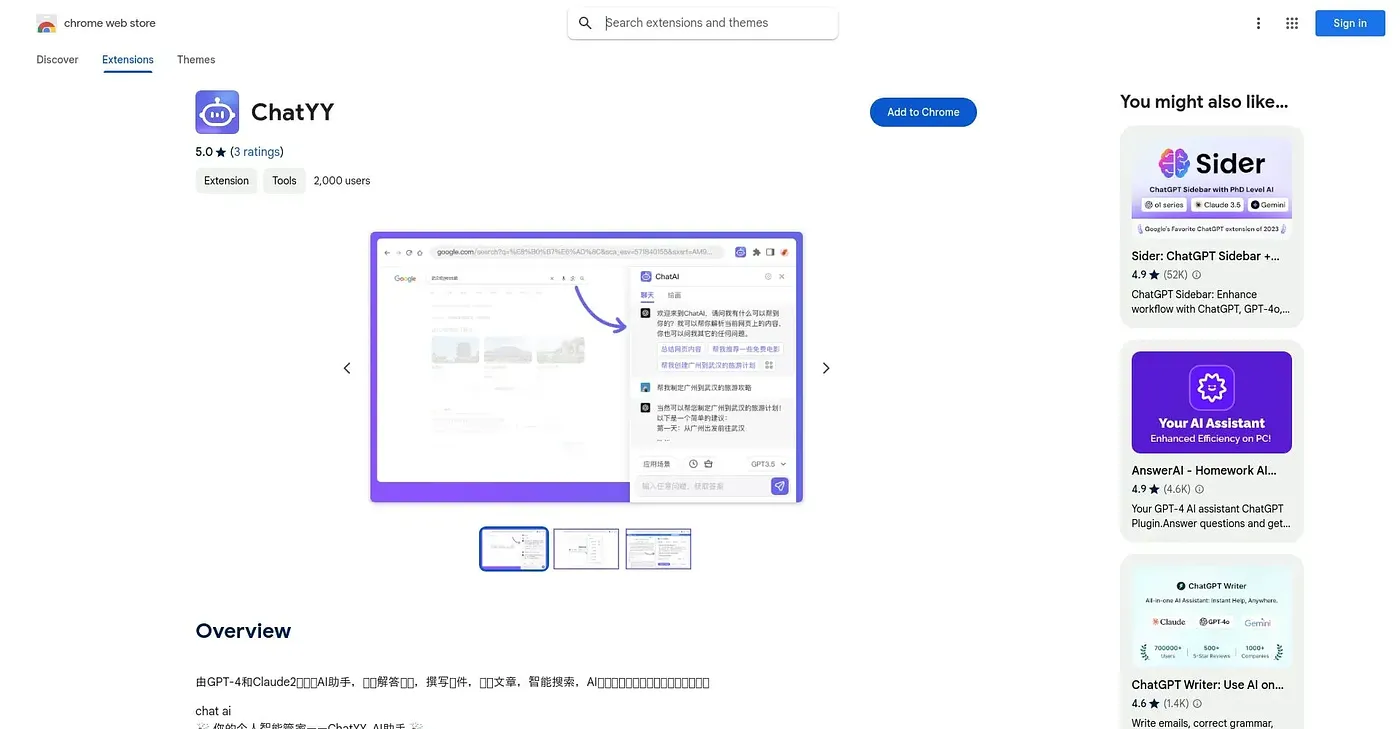The height and width of the screenshot is (729, 1400).
Task: Click the Tools category chip
Action: 285,181
